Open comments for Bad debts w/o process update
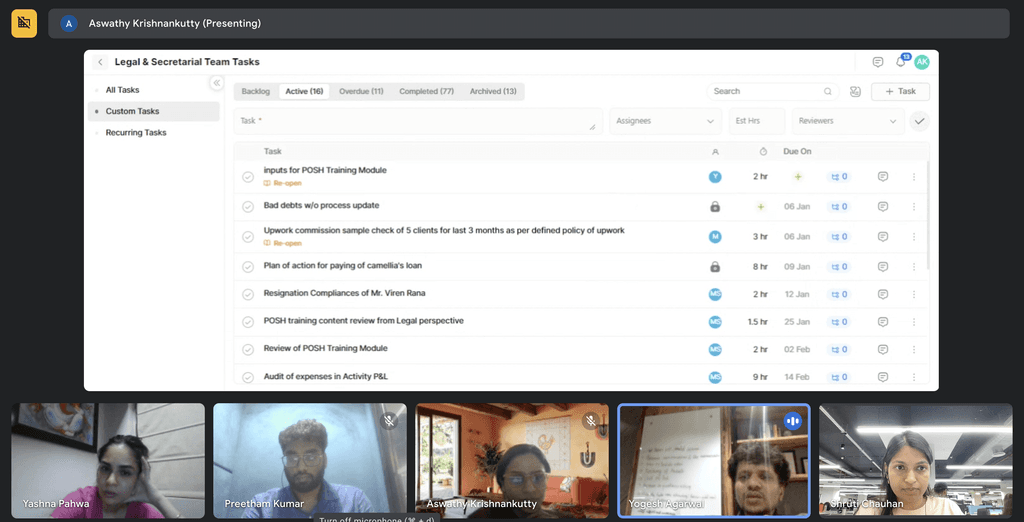Screen dimensions: 1024x522 [x=882, y=206]
